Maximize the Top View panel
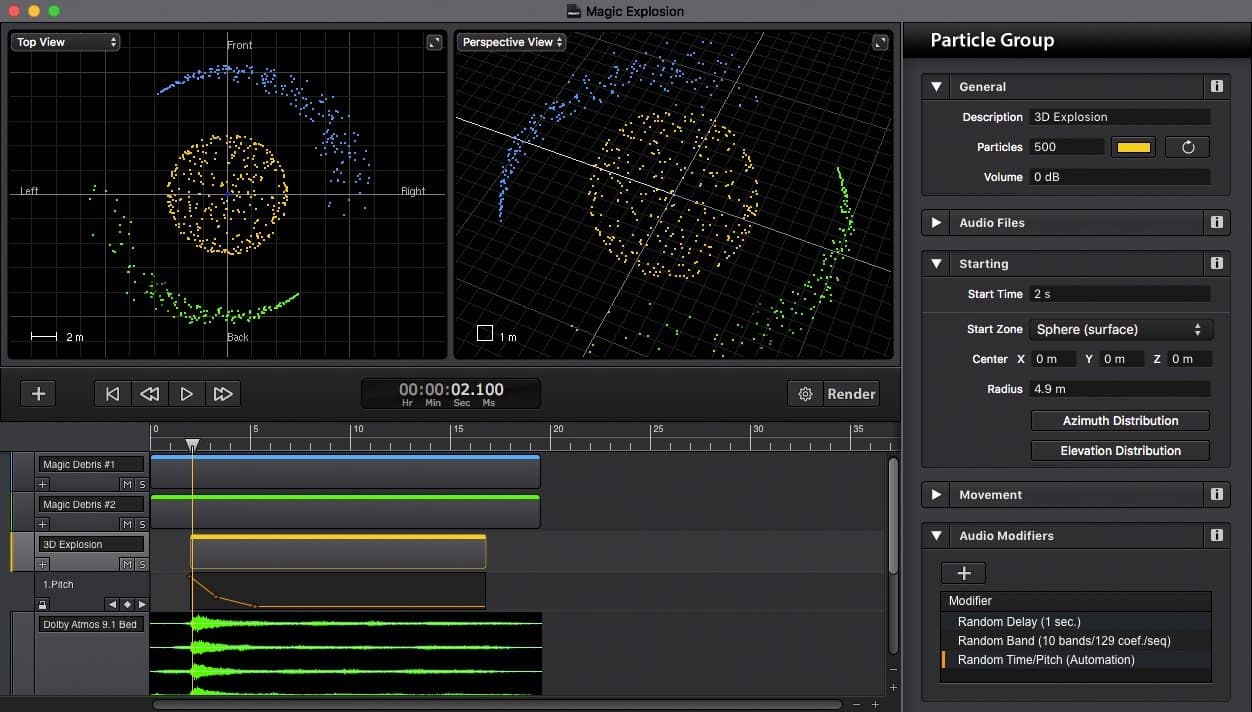The width and height of the screenshot is (1252, 712). coord(434,42)
